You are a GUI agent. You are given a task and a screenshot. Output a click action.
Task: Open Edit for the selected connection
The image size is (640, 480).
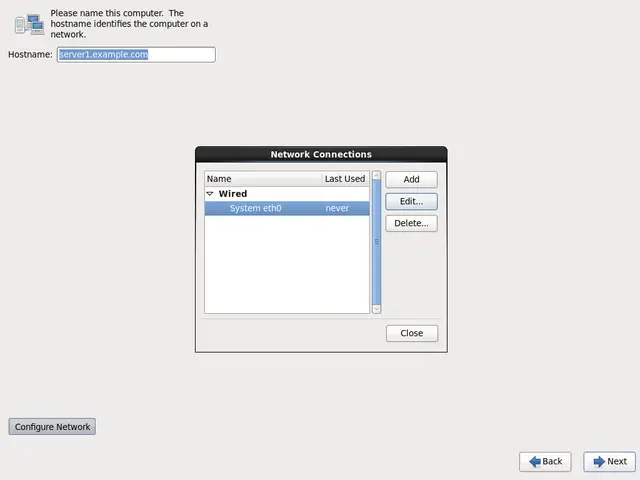(x=411, y=201)
